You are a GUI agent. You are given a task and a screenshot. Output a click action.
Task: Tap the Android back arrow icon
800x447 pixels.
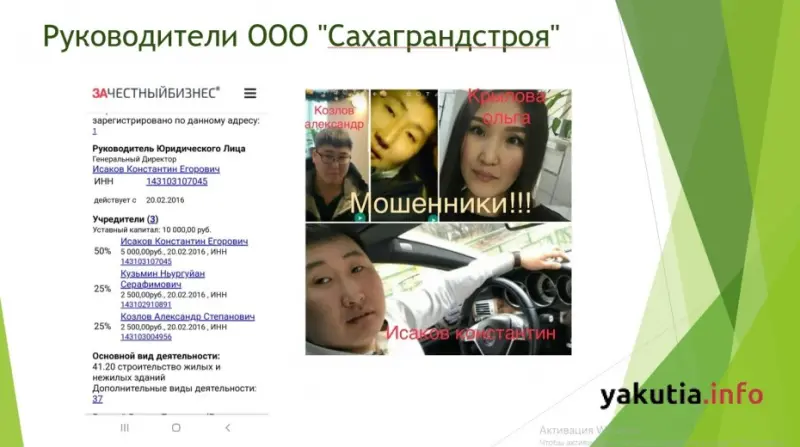click(228, 428)
